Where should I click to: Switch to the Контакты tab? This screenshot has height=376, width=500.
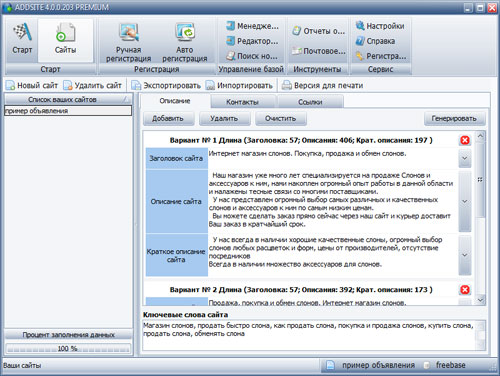[x=242, y=102]
